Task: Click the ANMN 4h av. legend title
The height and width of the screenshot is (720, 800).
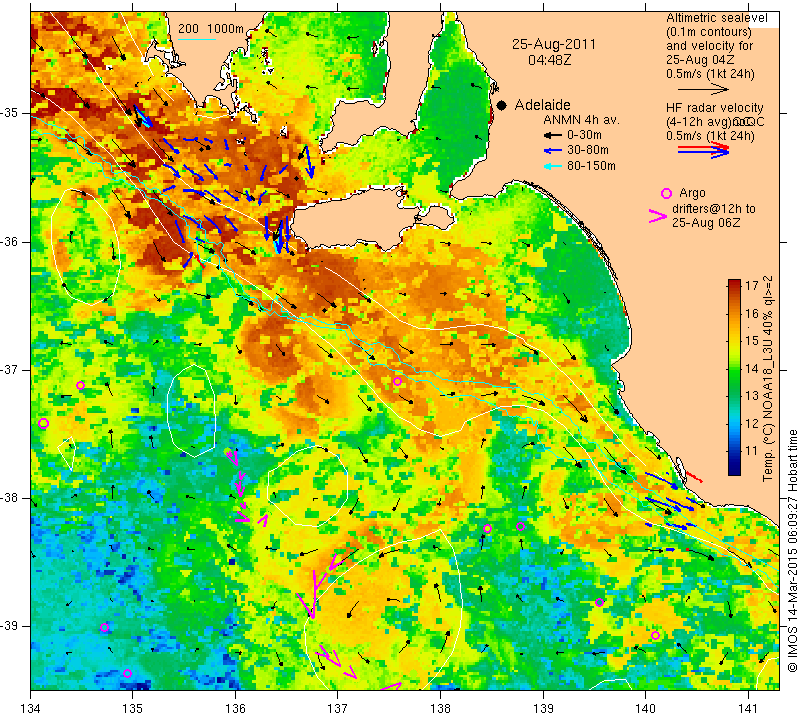Action: [x=581, y=120]
